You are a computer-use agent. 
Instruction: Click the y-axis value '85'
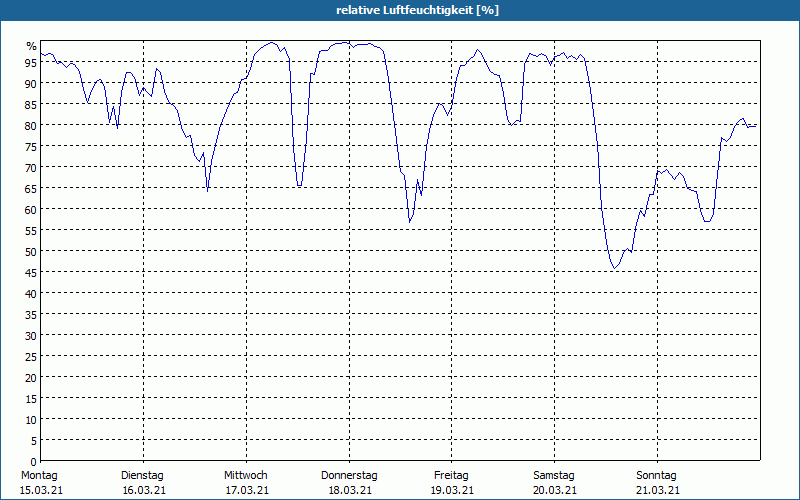coord(31,105)
